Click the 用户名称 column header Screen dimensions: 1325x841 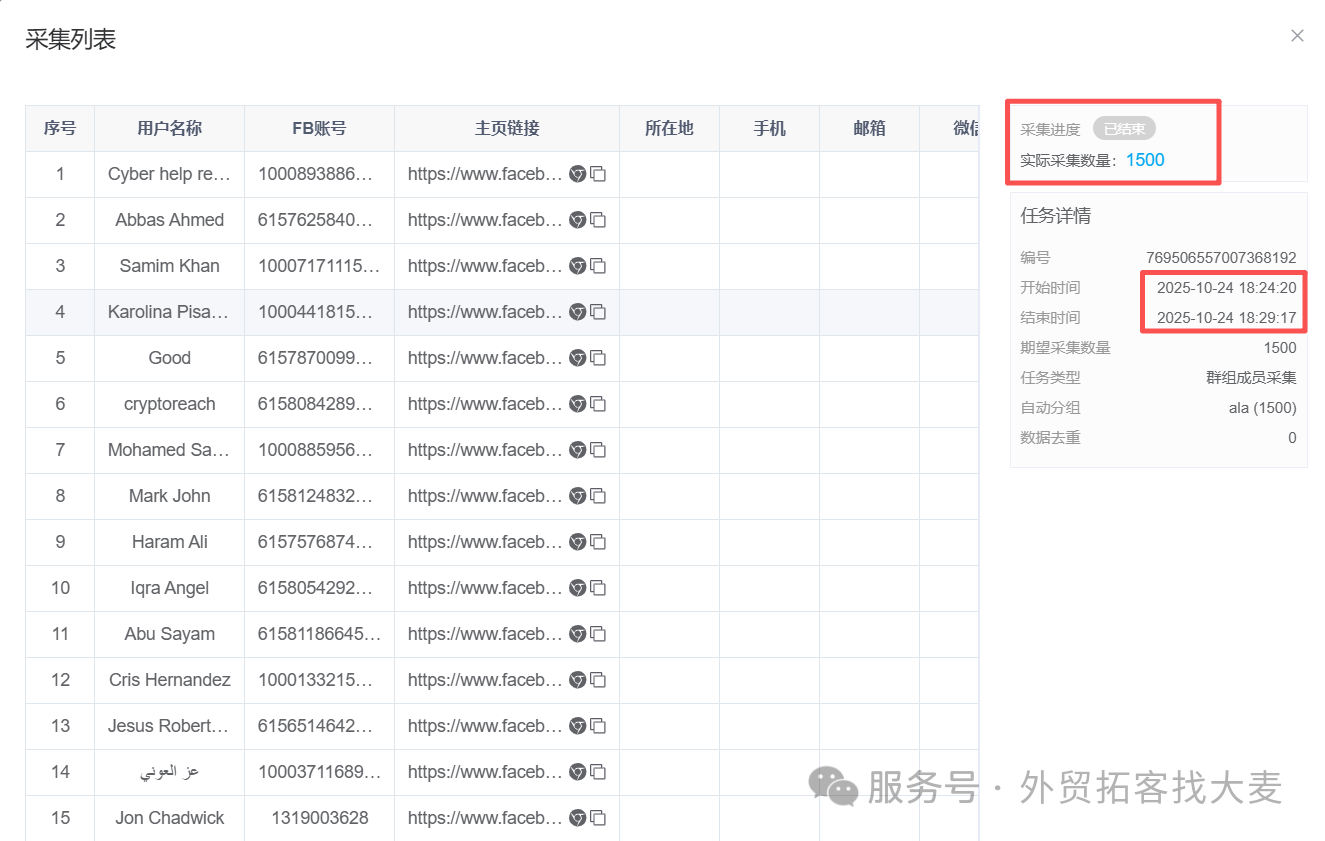point(170,128)
